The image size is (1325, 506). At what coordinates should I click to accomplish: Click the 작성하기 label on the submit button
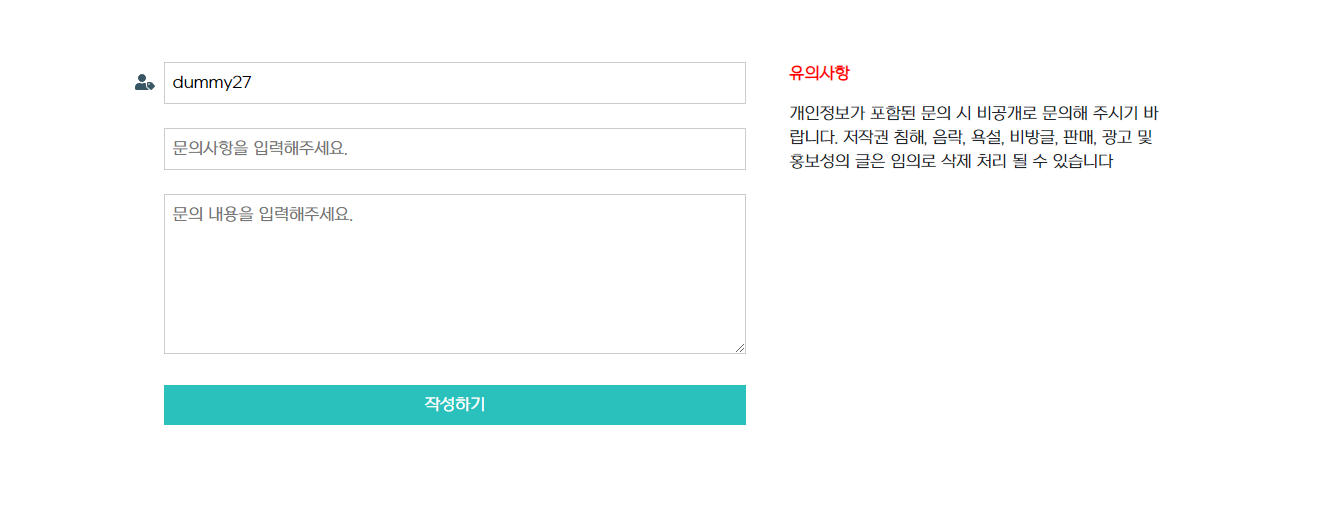pyautogui.click(x=455, y=405)
